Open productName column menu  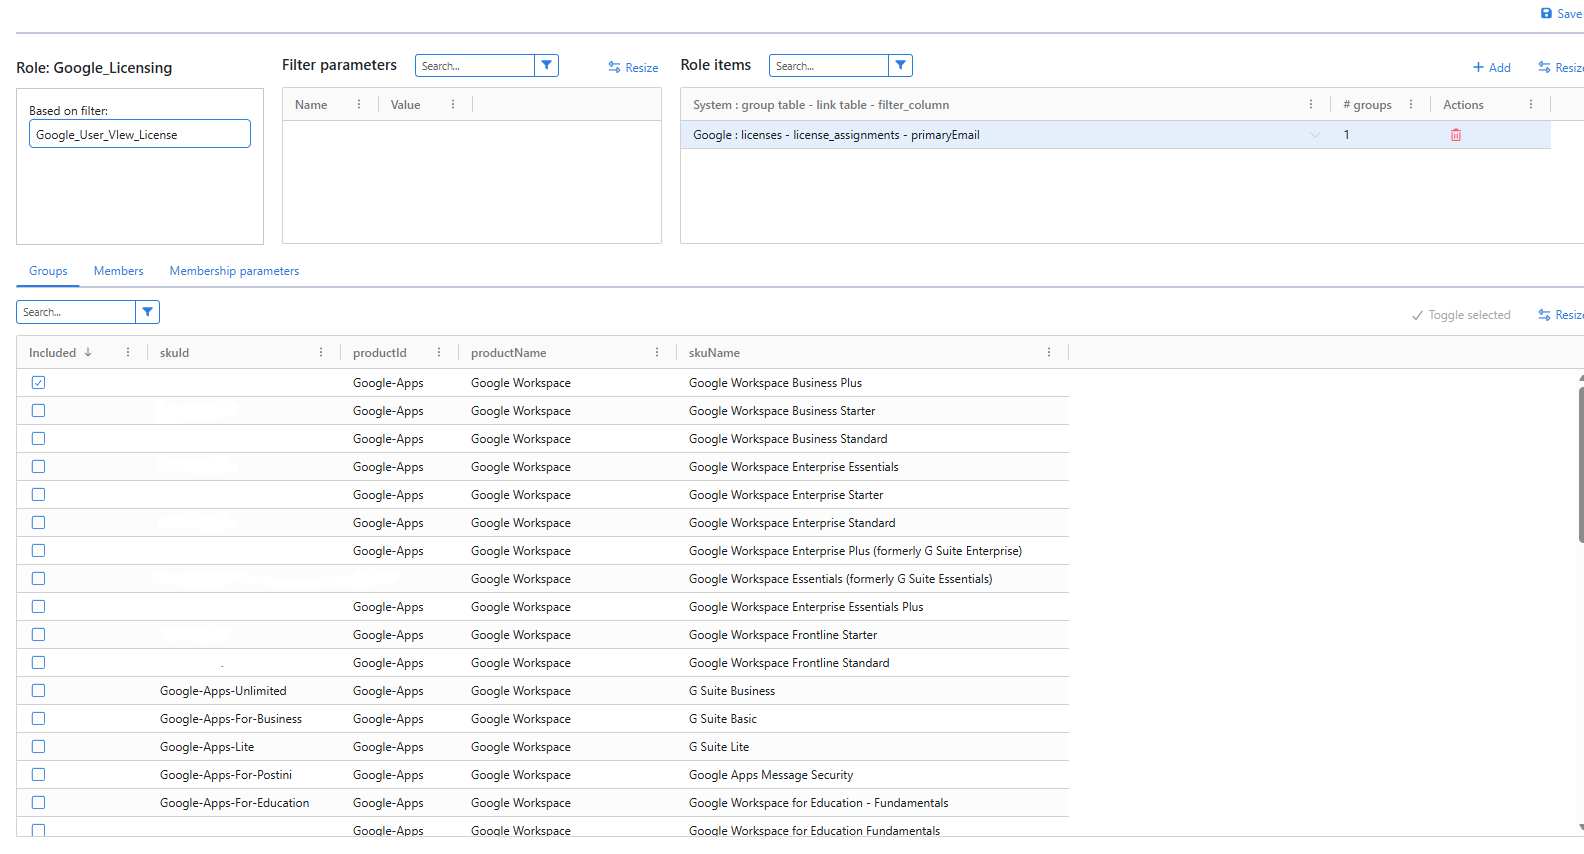(657, 352)
